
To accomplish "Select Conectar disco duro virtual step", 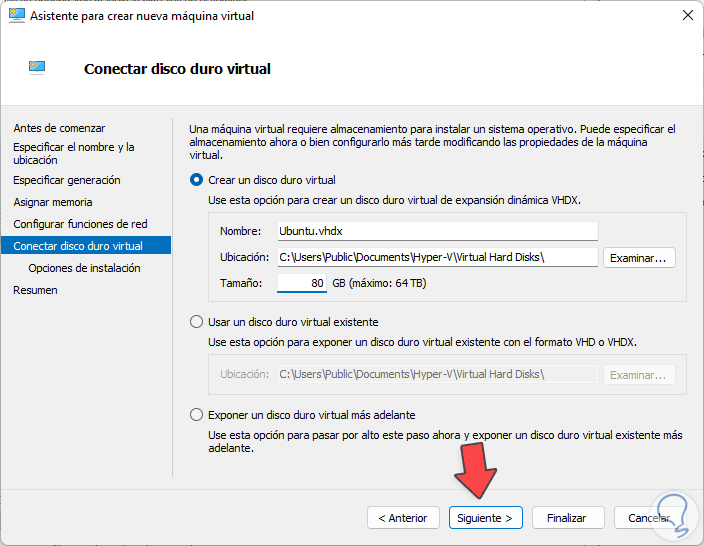I will pyautogui.click(x=78, y=246).
